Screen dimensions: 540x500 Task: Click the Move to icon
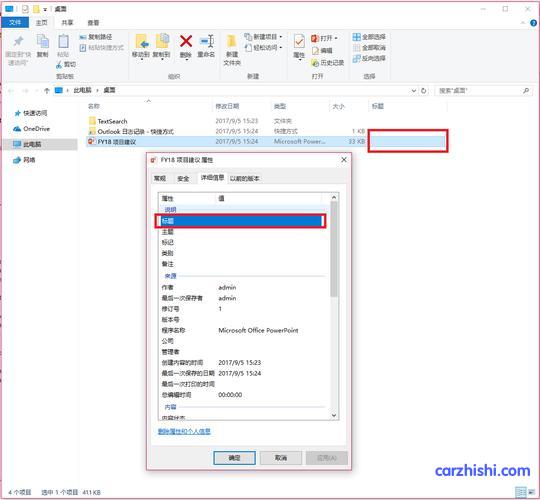pyautogui.click(x=141, y=41)
